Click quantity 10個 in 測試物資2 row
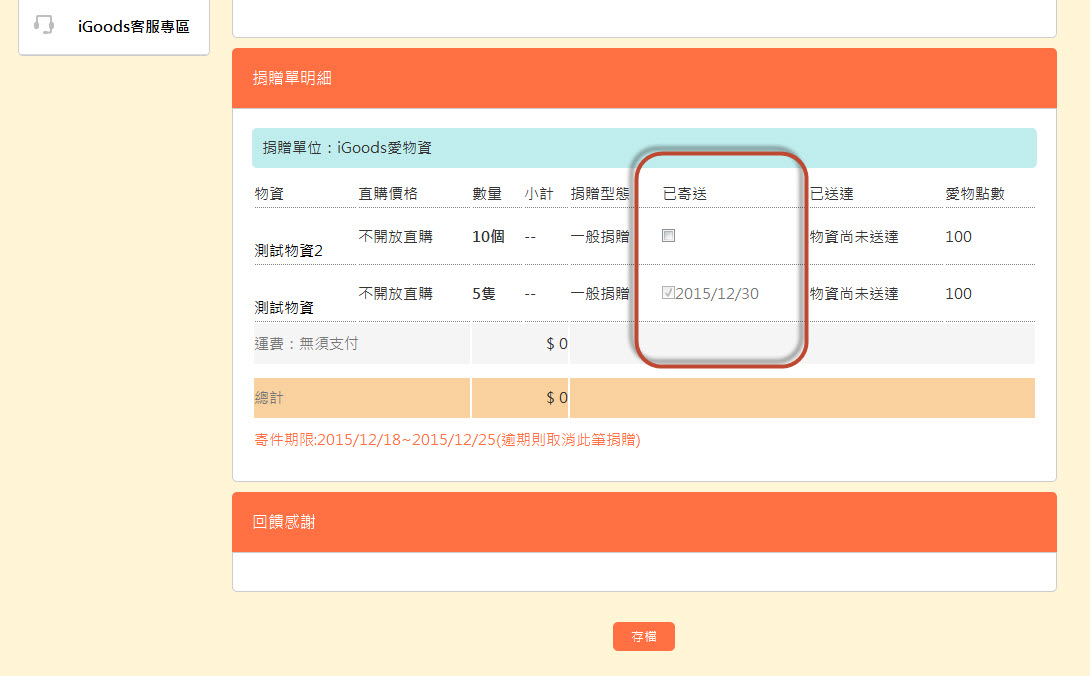1090x676 pixels. pos(488,236)
